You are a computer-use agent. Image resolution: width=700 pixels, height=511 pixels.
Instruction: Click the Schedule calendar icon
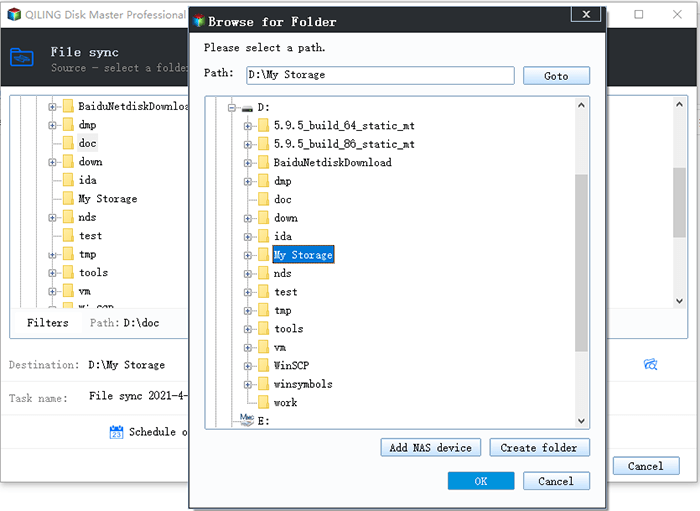click(116, 432)
